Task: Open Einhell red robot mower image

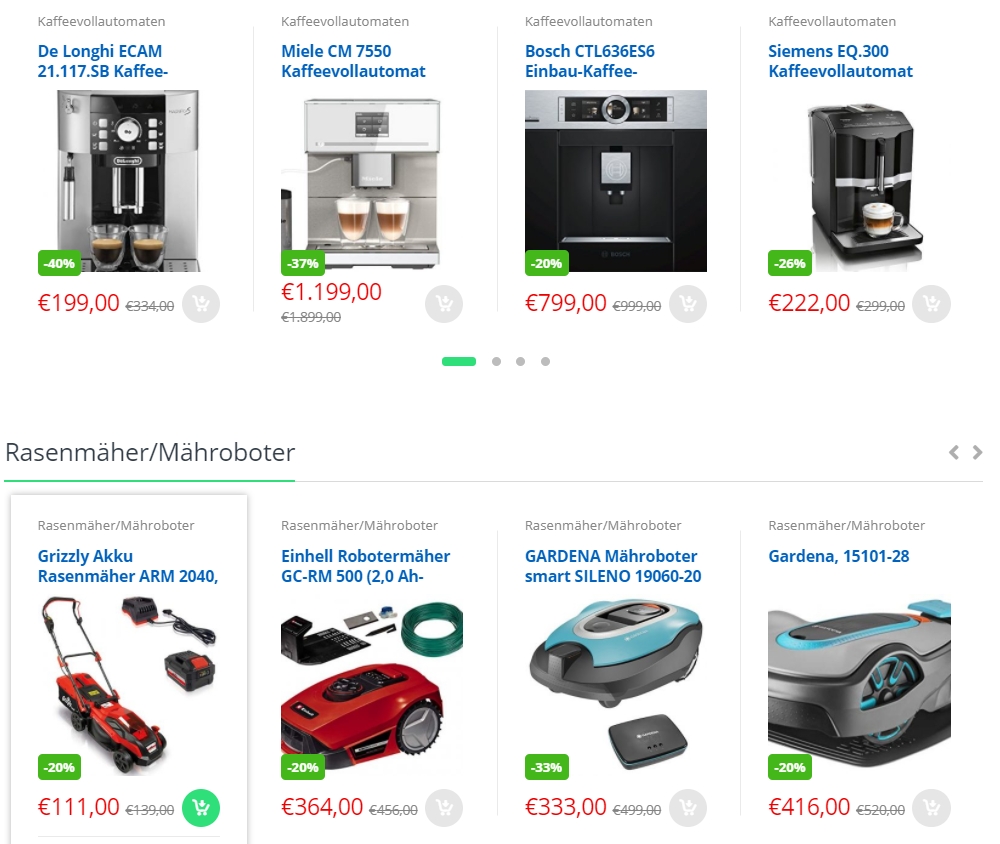Action: [372, 686]
